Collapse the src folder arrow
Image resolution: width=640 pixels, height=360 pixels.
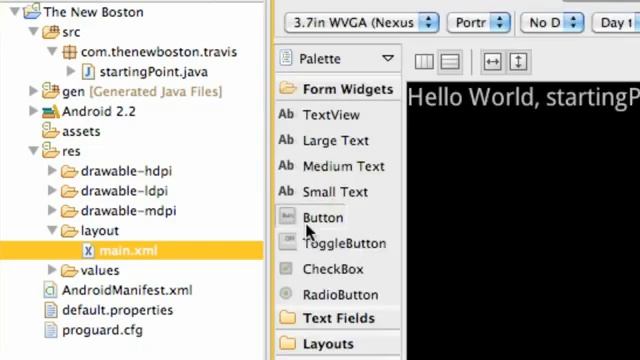pyautogui.click(x=34, y=31)
